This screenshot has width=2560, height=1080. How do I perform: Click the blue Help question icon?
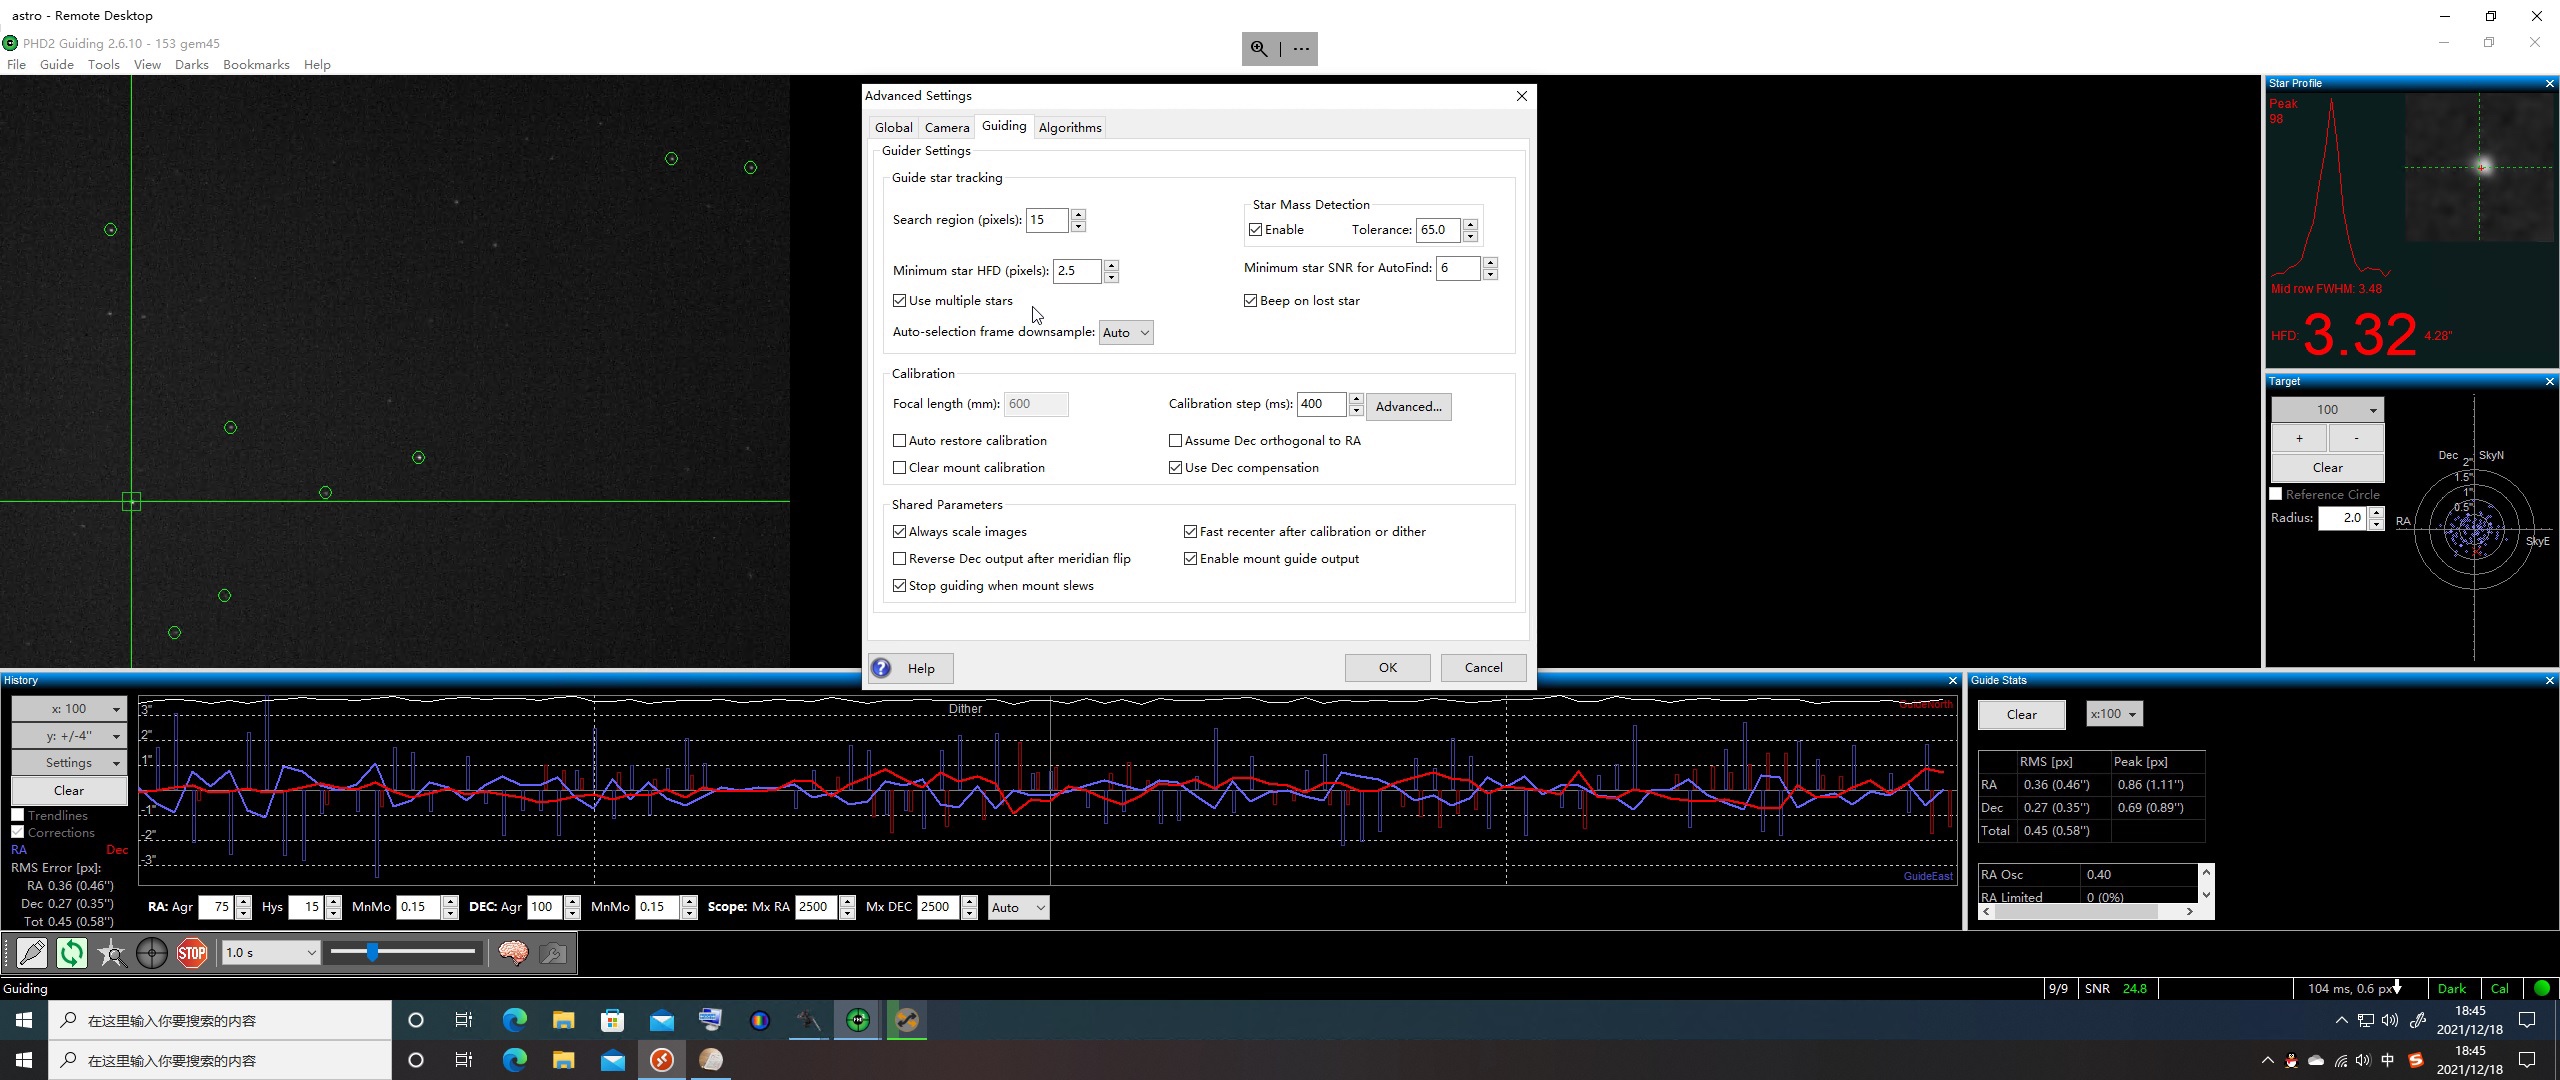click(881, 668)
